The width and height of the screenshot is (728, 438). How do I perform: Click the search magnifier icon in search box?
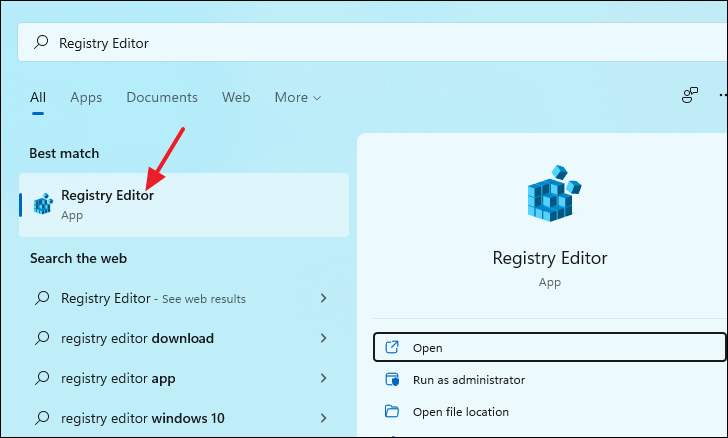41,42
